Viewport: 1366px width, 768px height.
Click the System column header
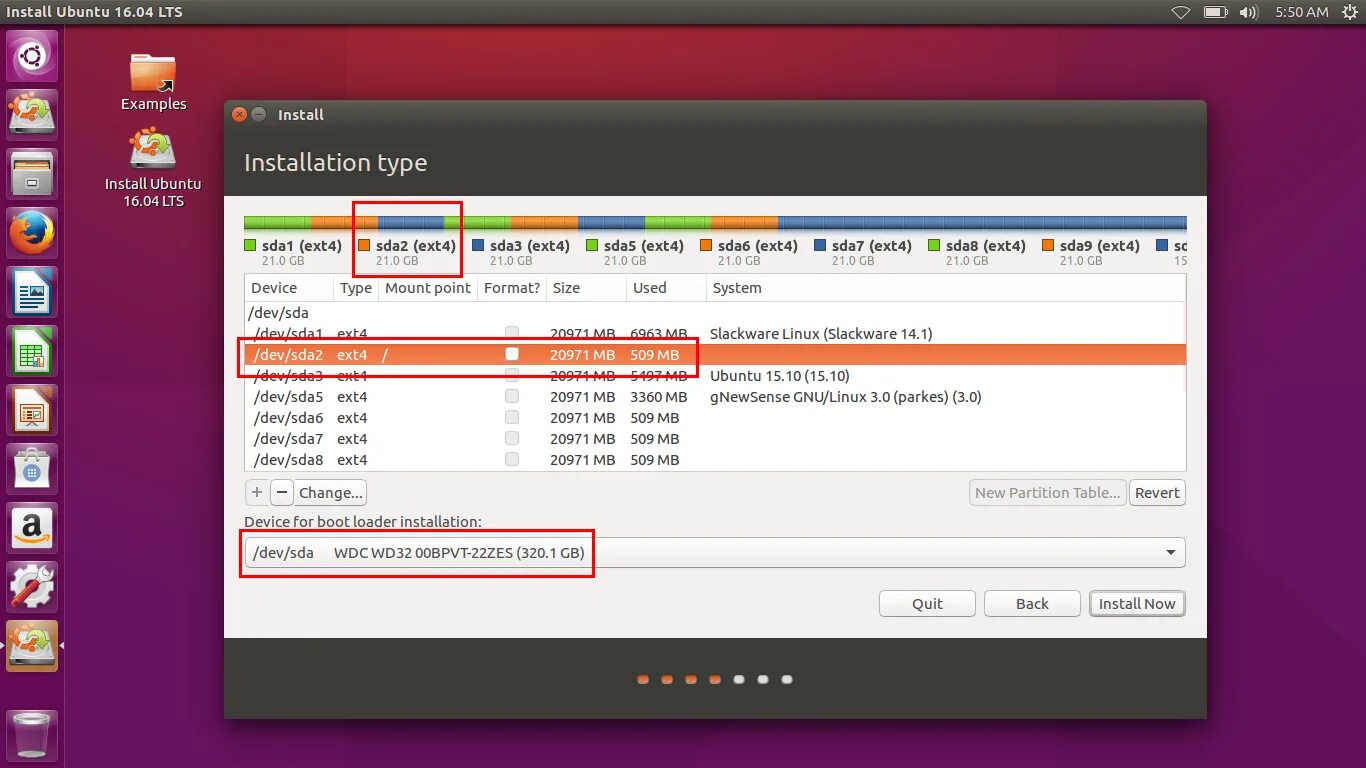[x=945, y=288]
